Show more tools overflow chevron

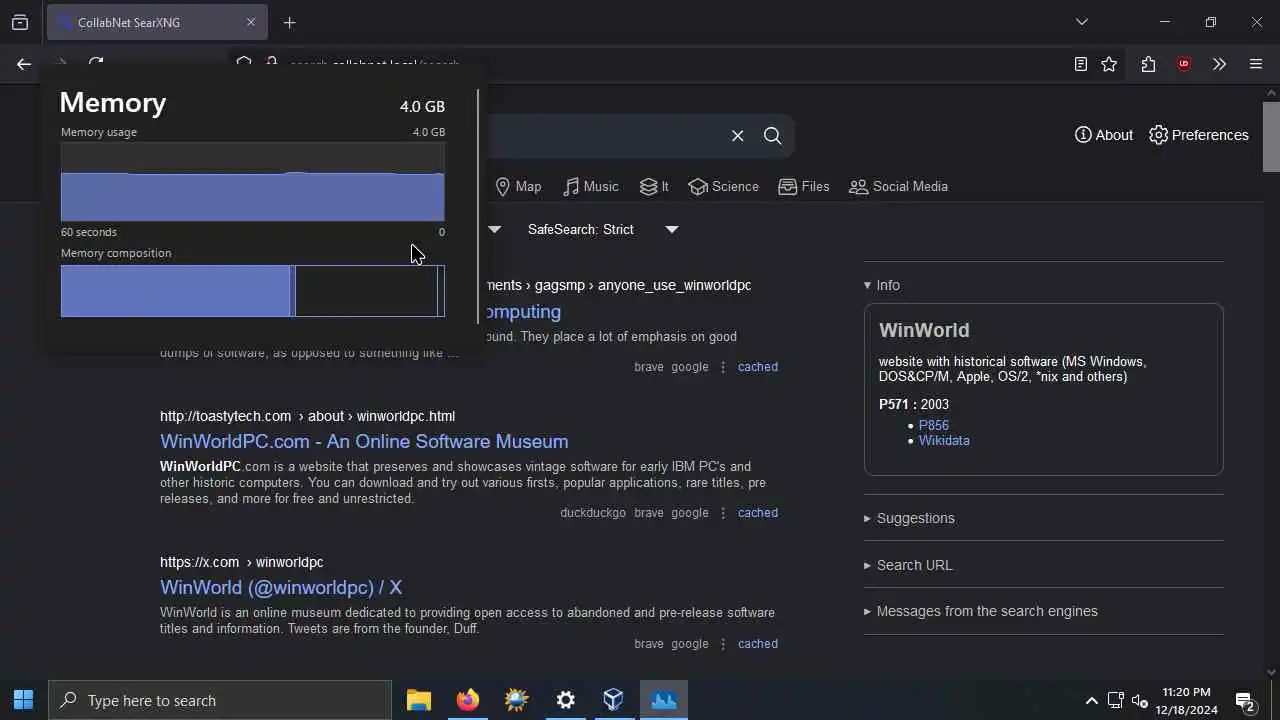click(x=1219, y=64)
